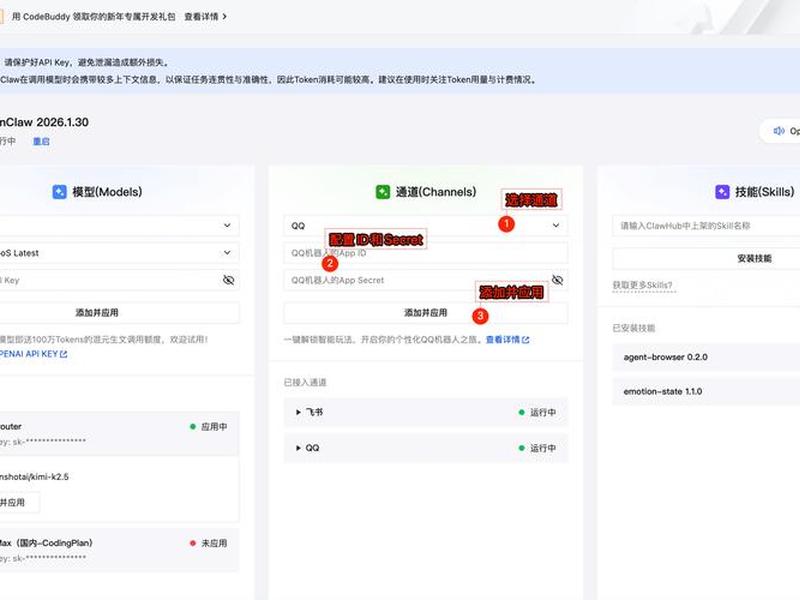This screenshot has height=600, width=800.
Task: Open 查看详情 link in the CodeBuddy banner
Action: click(201, 17)
